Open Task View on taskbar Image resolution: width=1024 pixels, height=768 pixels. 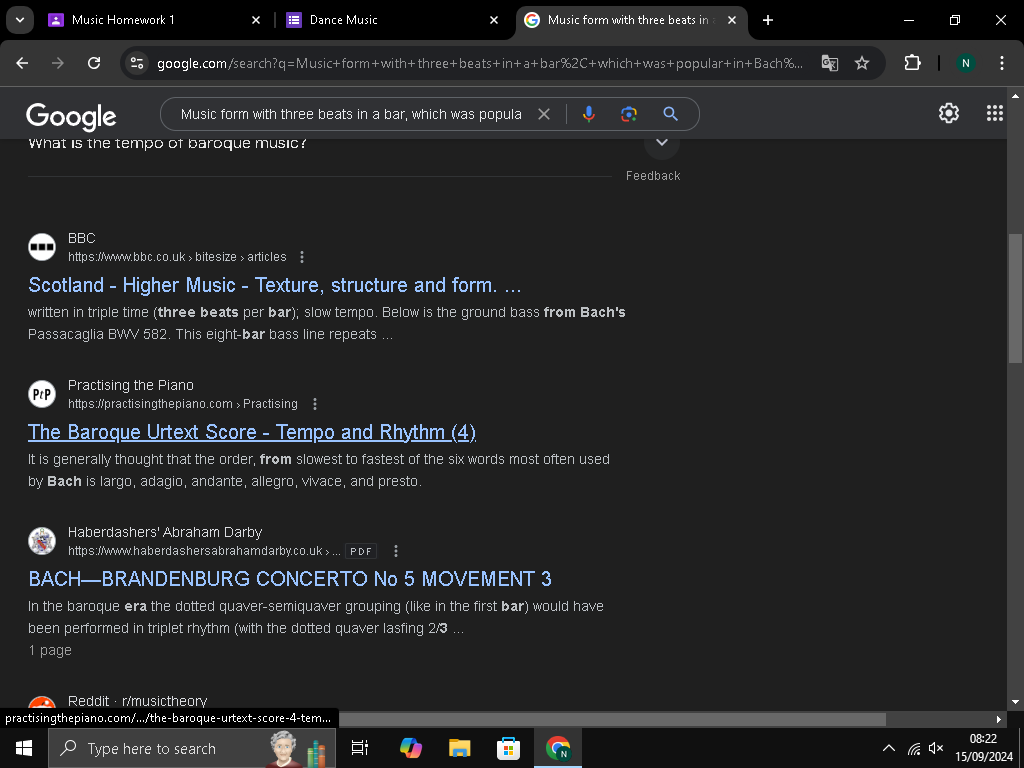[360, 748]
